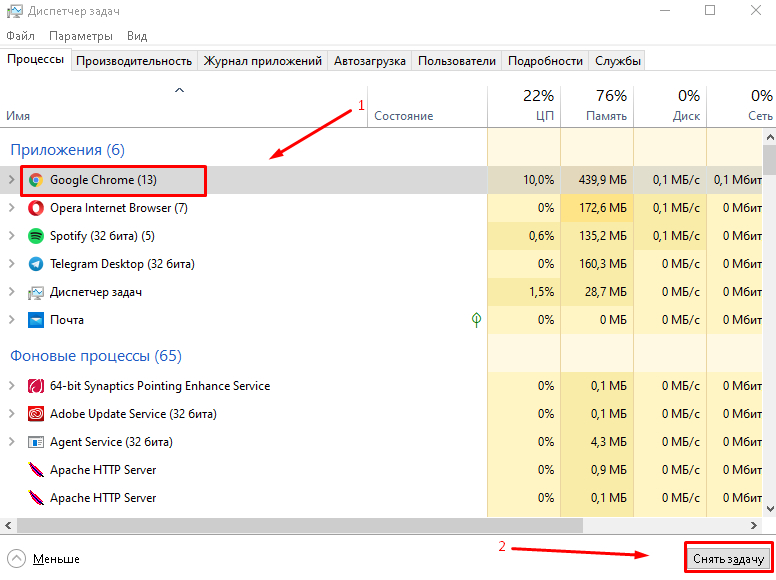Image resolution: width=776 pixels, height=580 pixels.
Task: Expand 64-bit Synaptics Pointing Enhance Service
Action: (11, 386)
